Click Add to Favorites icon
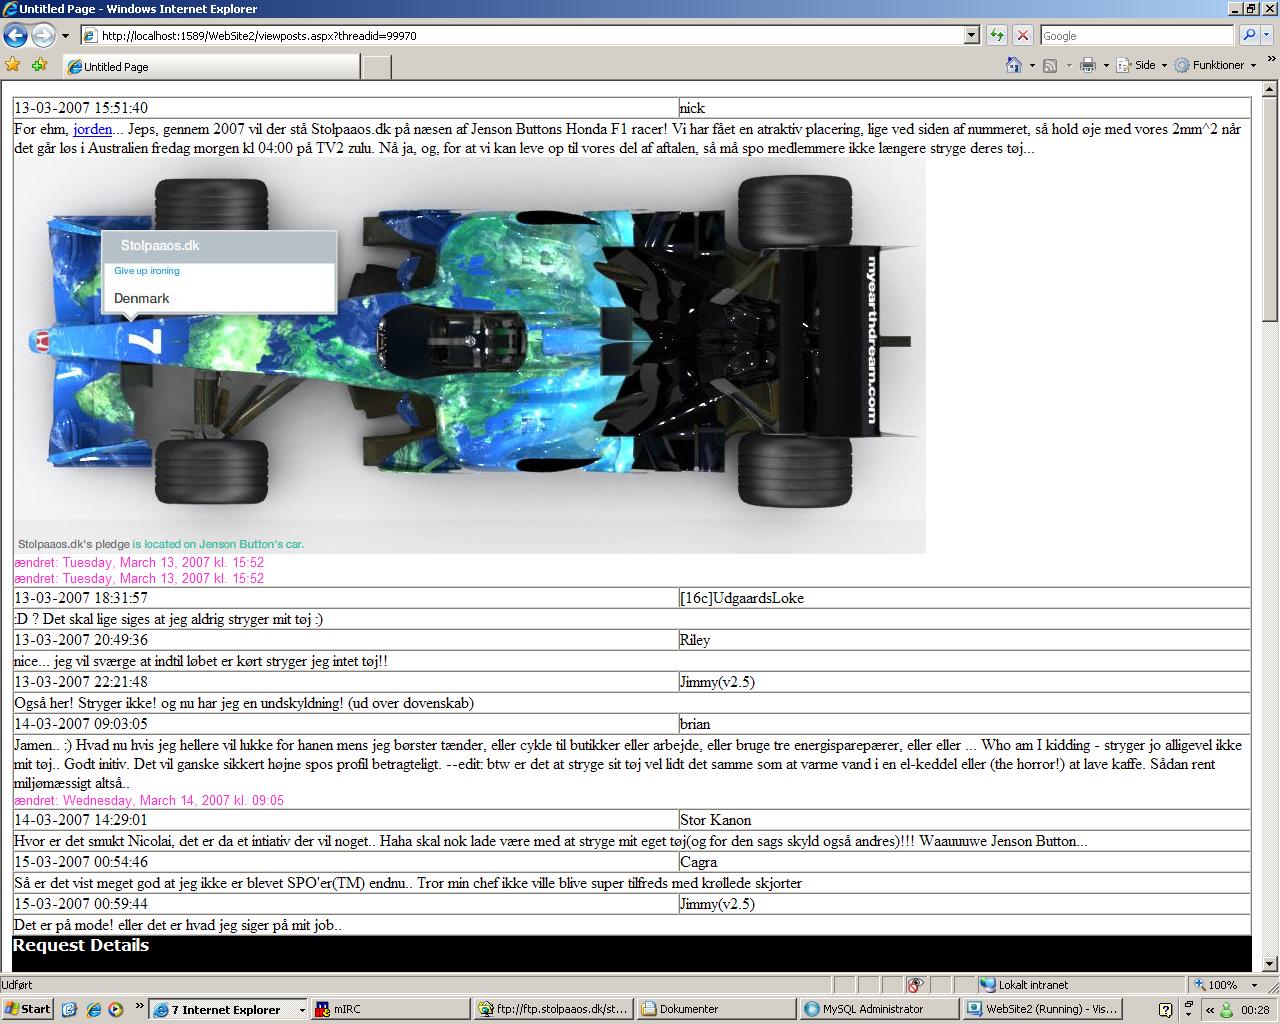 tap(39, 65)
